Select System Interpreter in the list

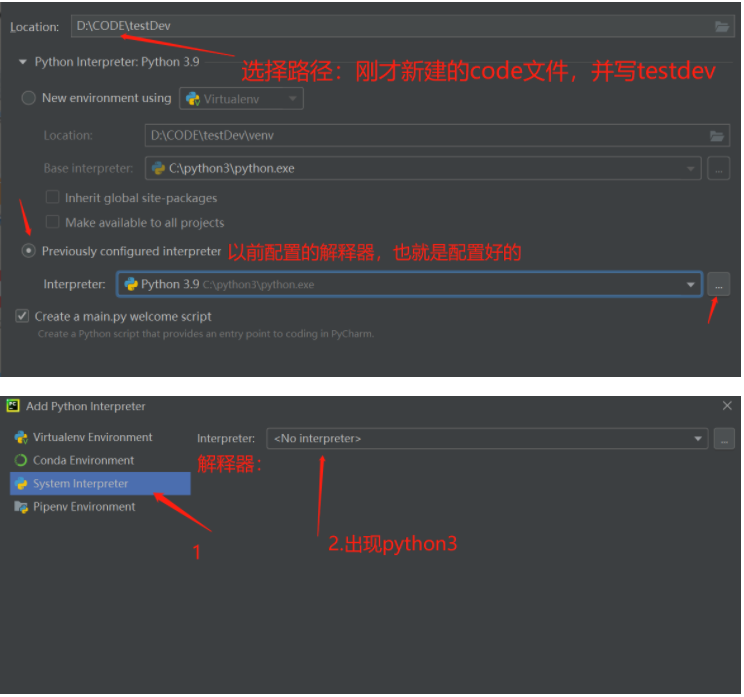click(100, 484)
